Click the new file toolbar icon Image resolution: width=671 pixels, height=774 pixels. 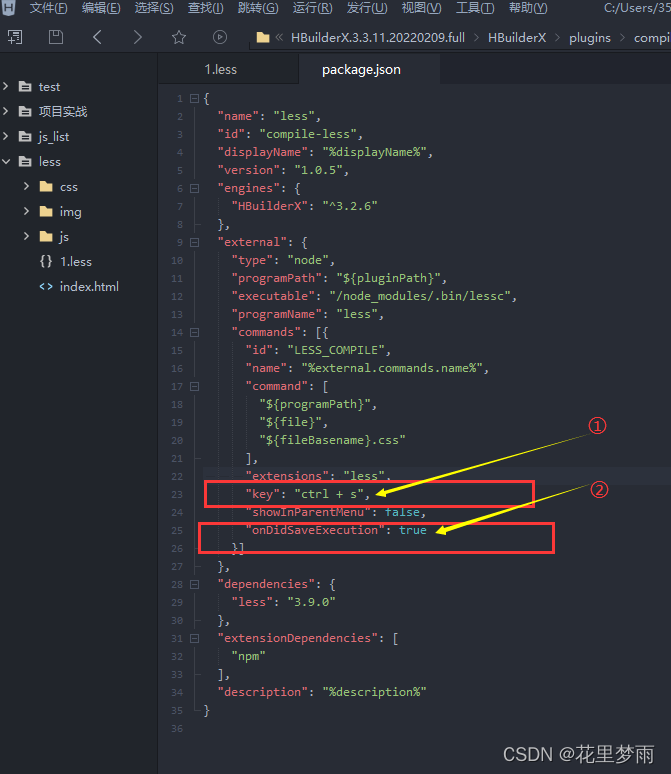[x=15, y=38]
